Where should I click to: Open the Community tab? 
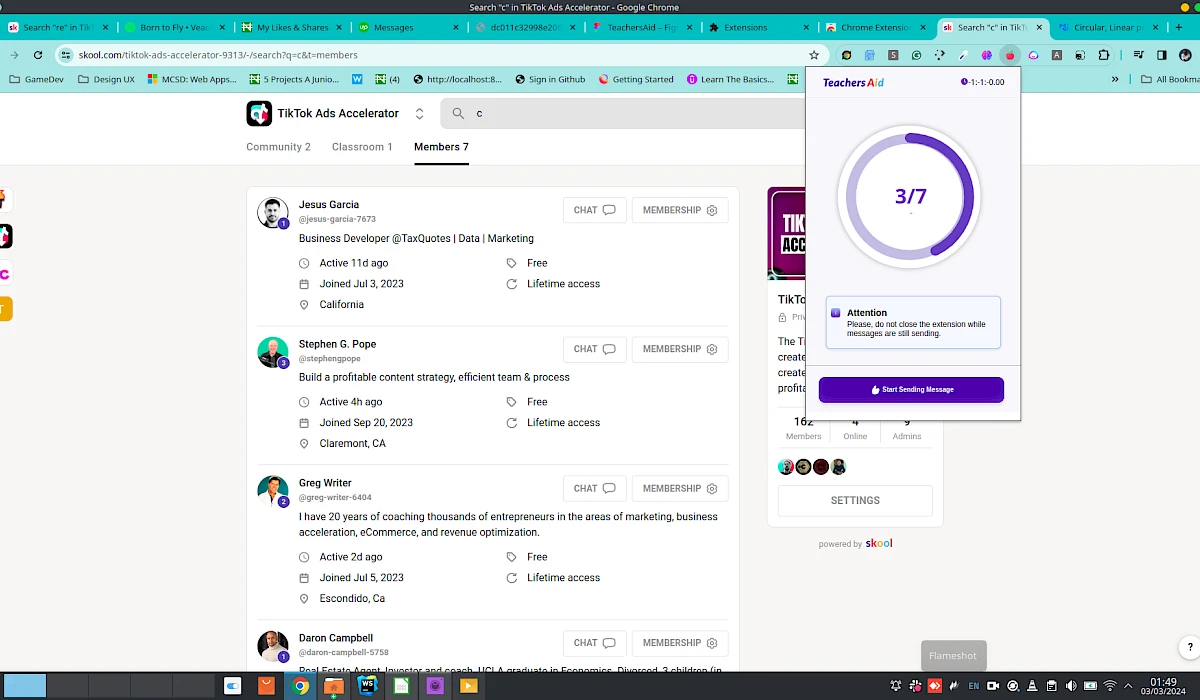tap(278, 146)
